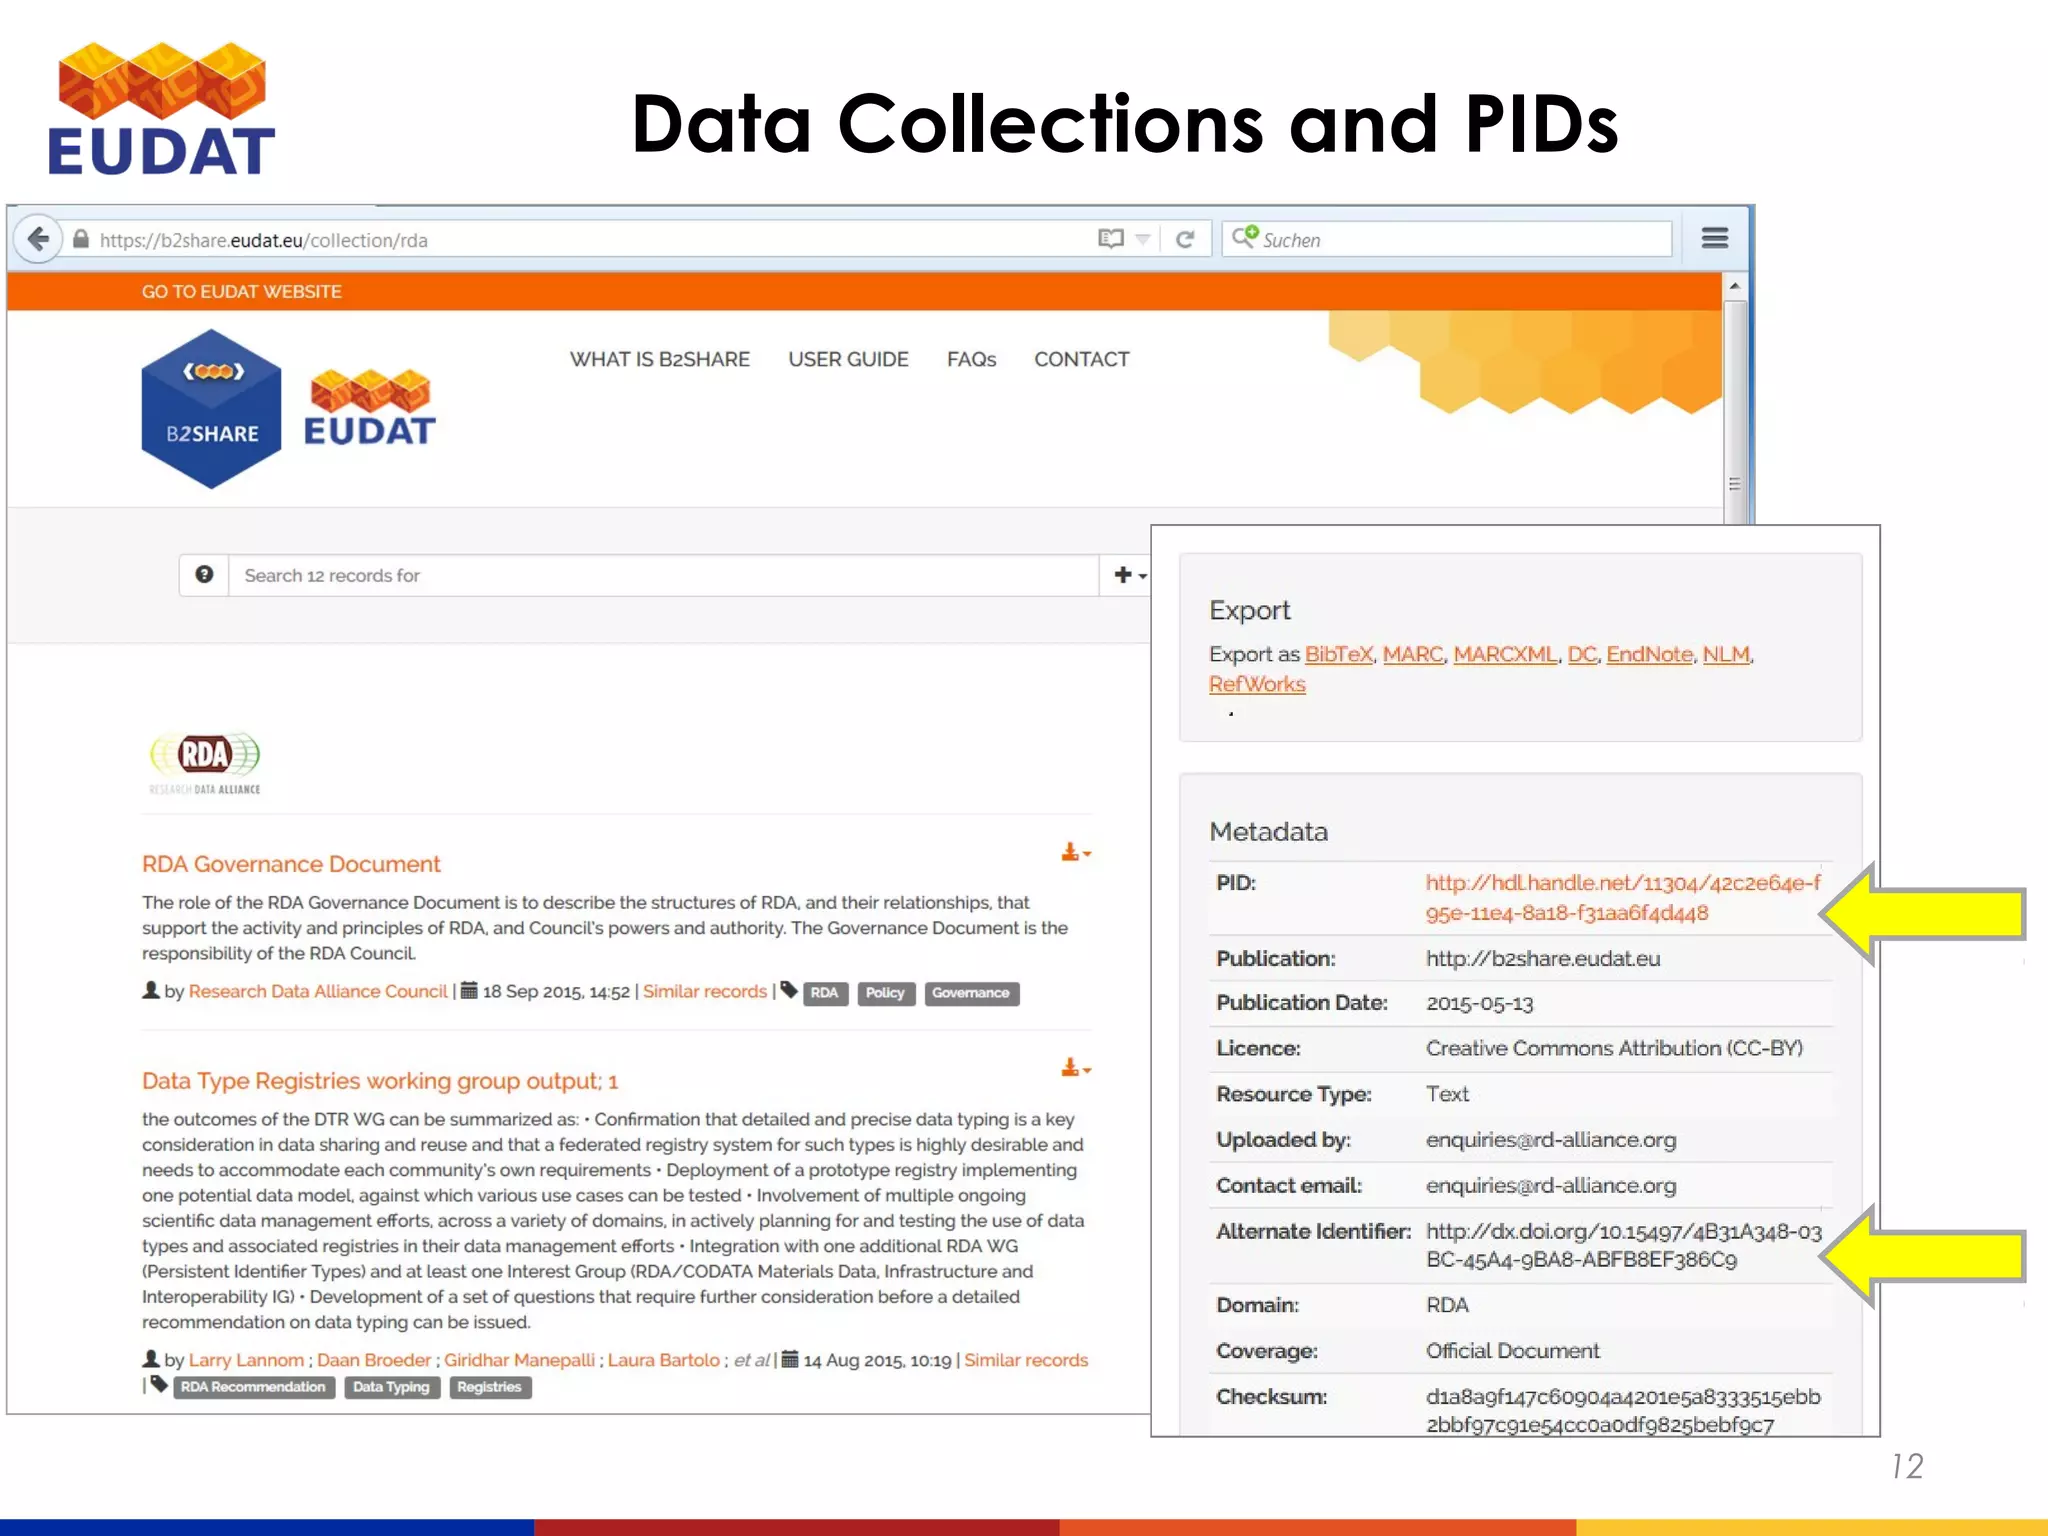Image resolution: width=2048 pixels, height=1536 pixels.
Task: Open FAQs menu item
Action: (x=971, y=359)
